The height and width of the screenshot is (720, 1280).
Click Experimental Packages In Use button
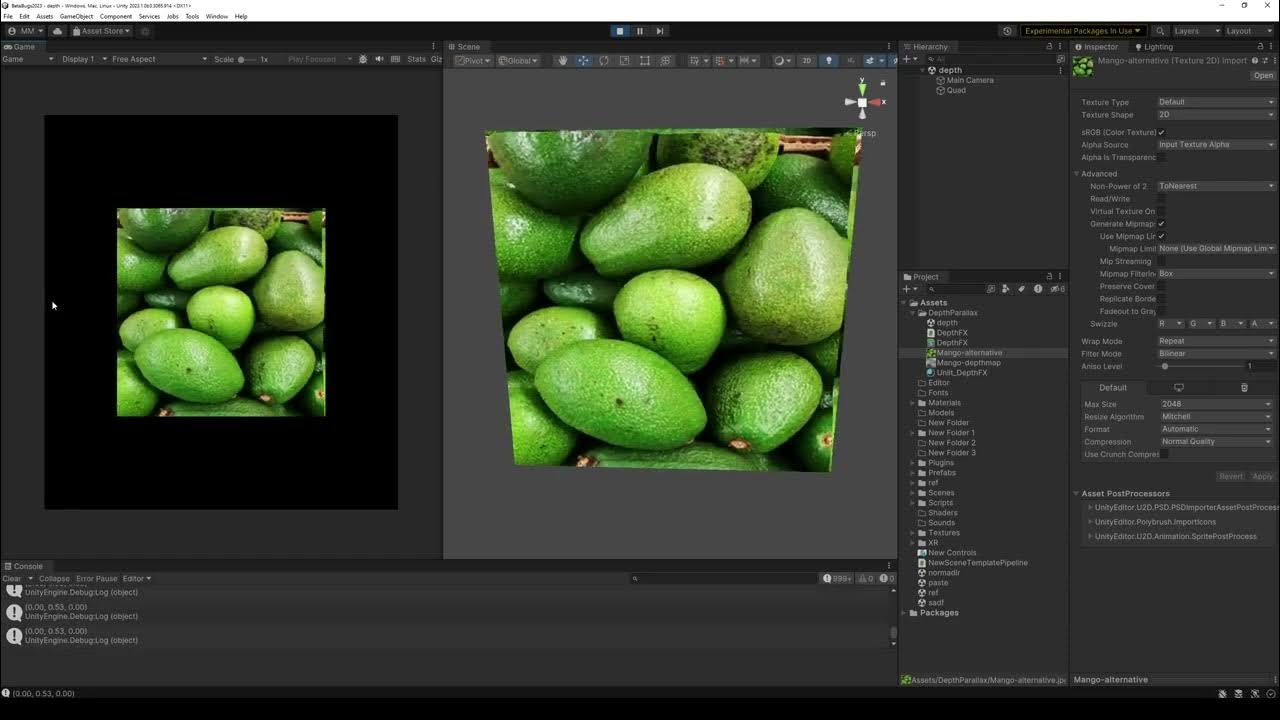[x=1083, y=31]
